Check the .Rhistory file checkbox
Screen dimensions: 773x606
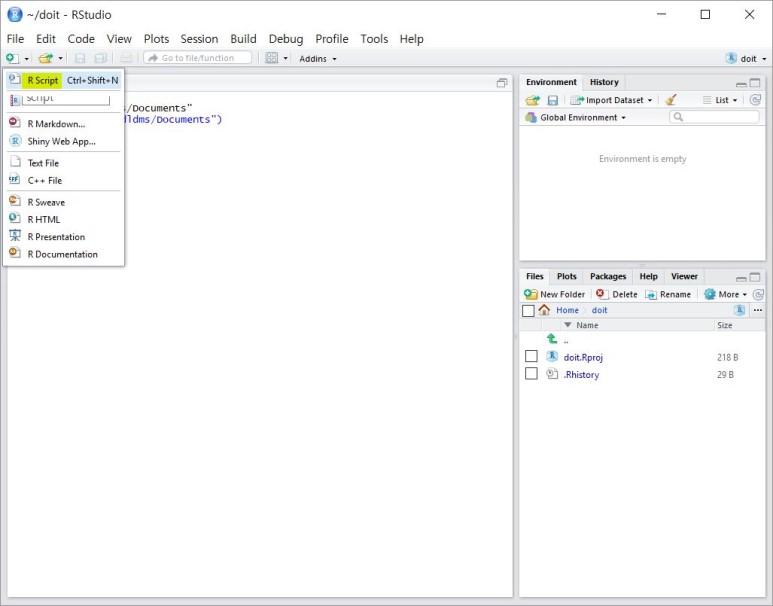click(x=531, y=373)
